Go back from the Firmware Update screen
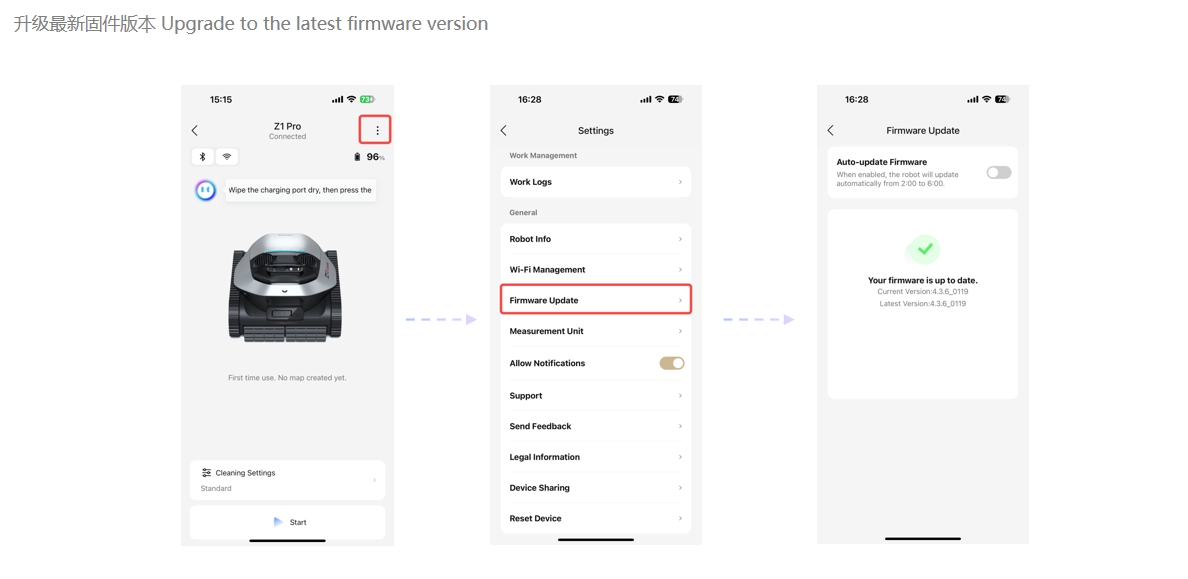This screenshot has height=579, width=1188. pos(830,130)
